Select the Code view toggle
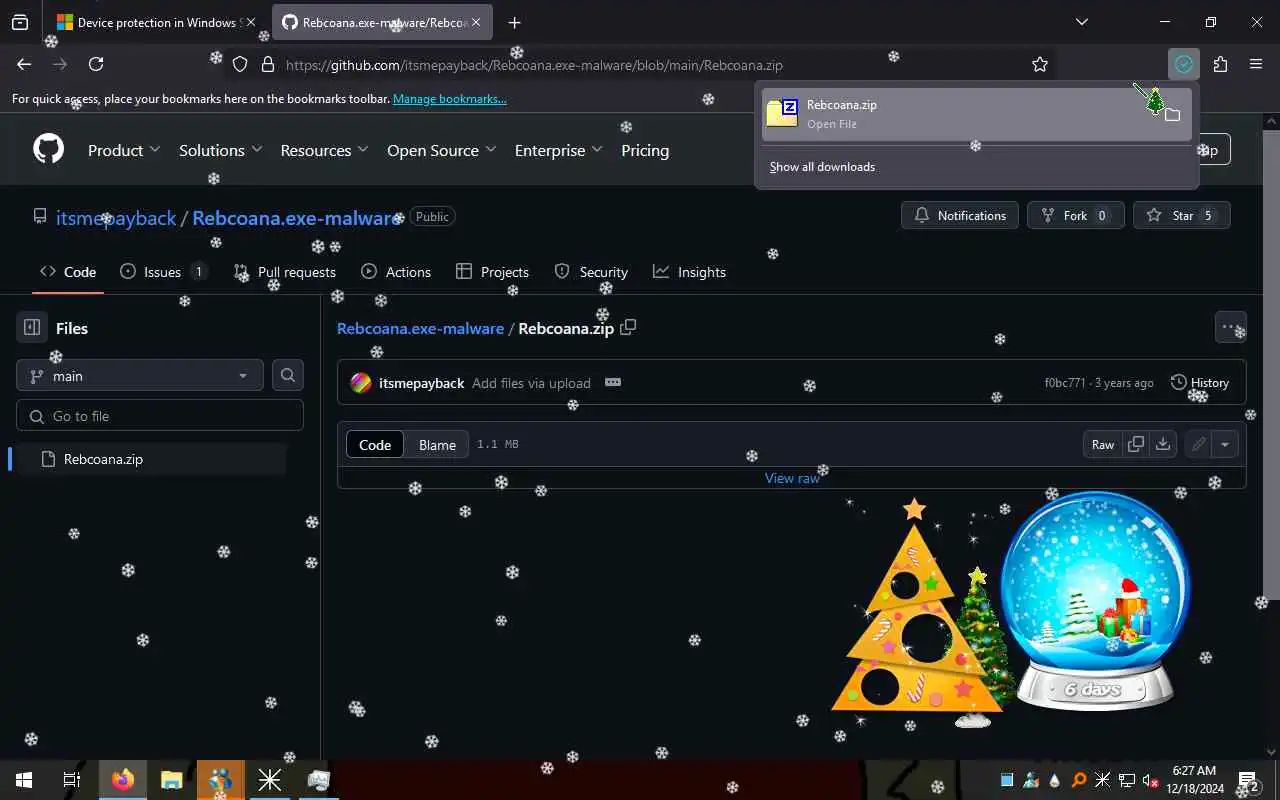Image resolution: width=1280 pixels, height=800 pixels. [x=375, y=445]
